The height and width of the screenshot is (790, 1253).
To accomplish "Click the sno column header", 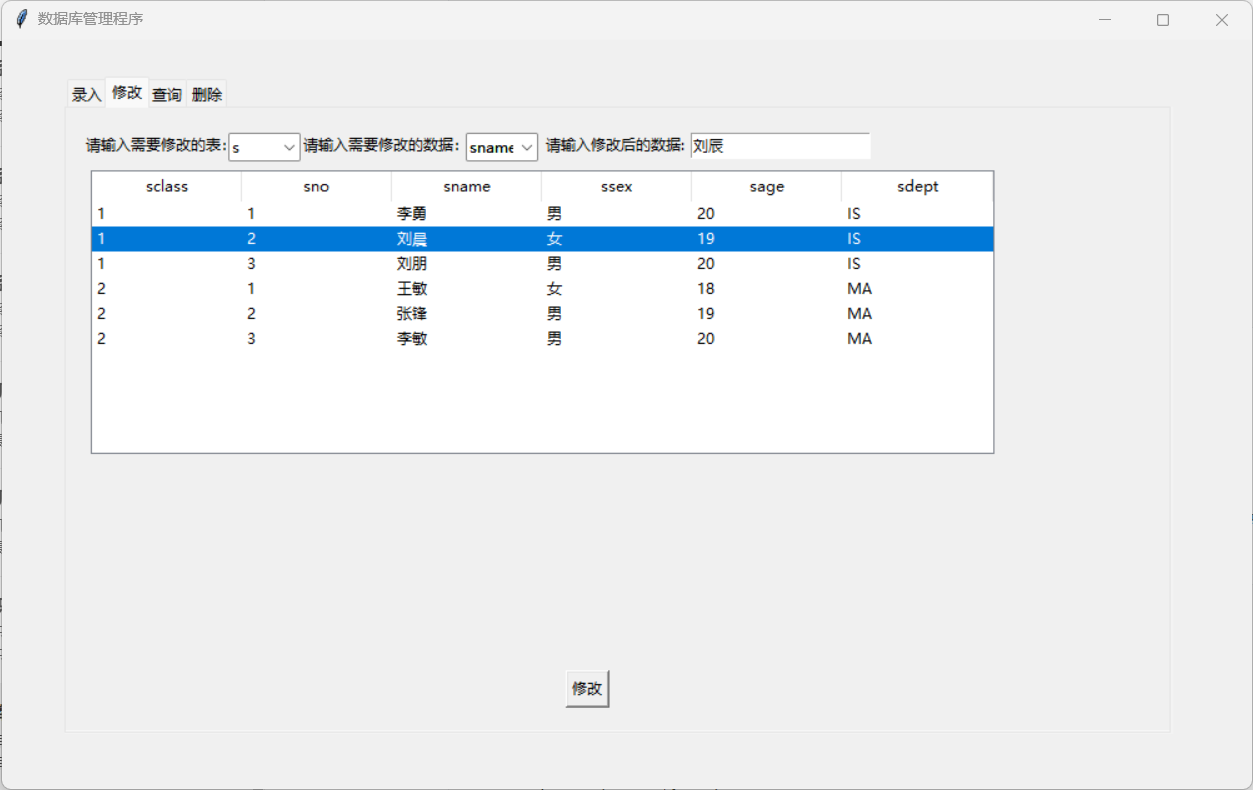I will tap(316, 187).
